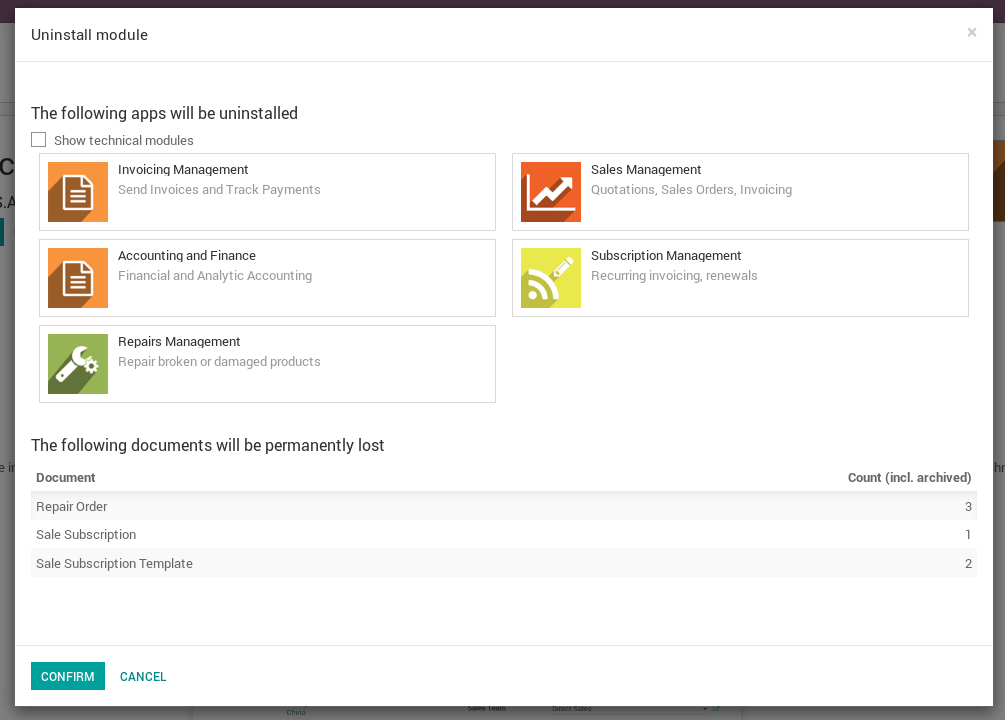Image resolution: width=1005 pixels, height=720 pixels.
Task: Select the Sales Management chart icon
Action: coord(551,191)
